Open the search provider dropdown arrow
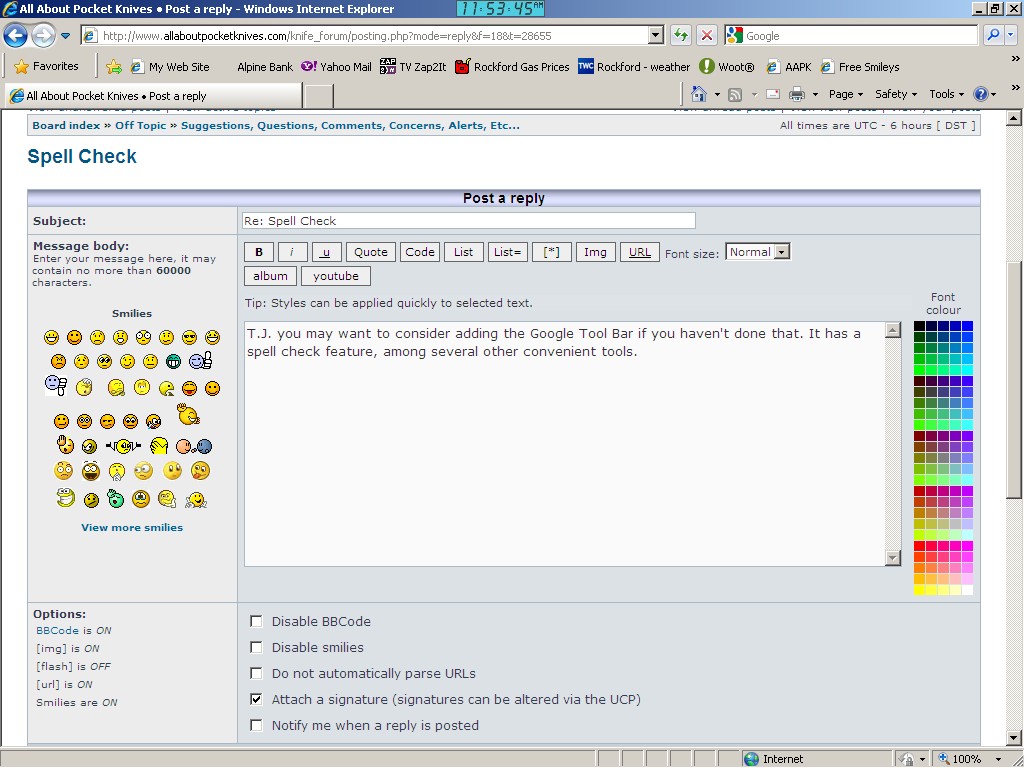 tap(1011, 36)
